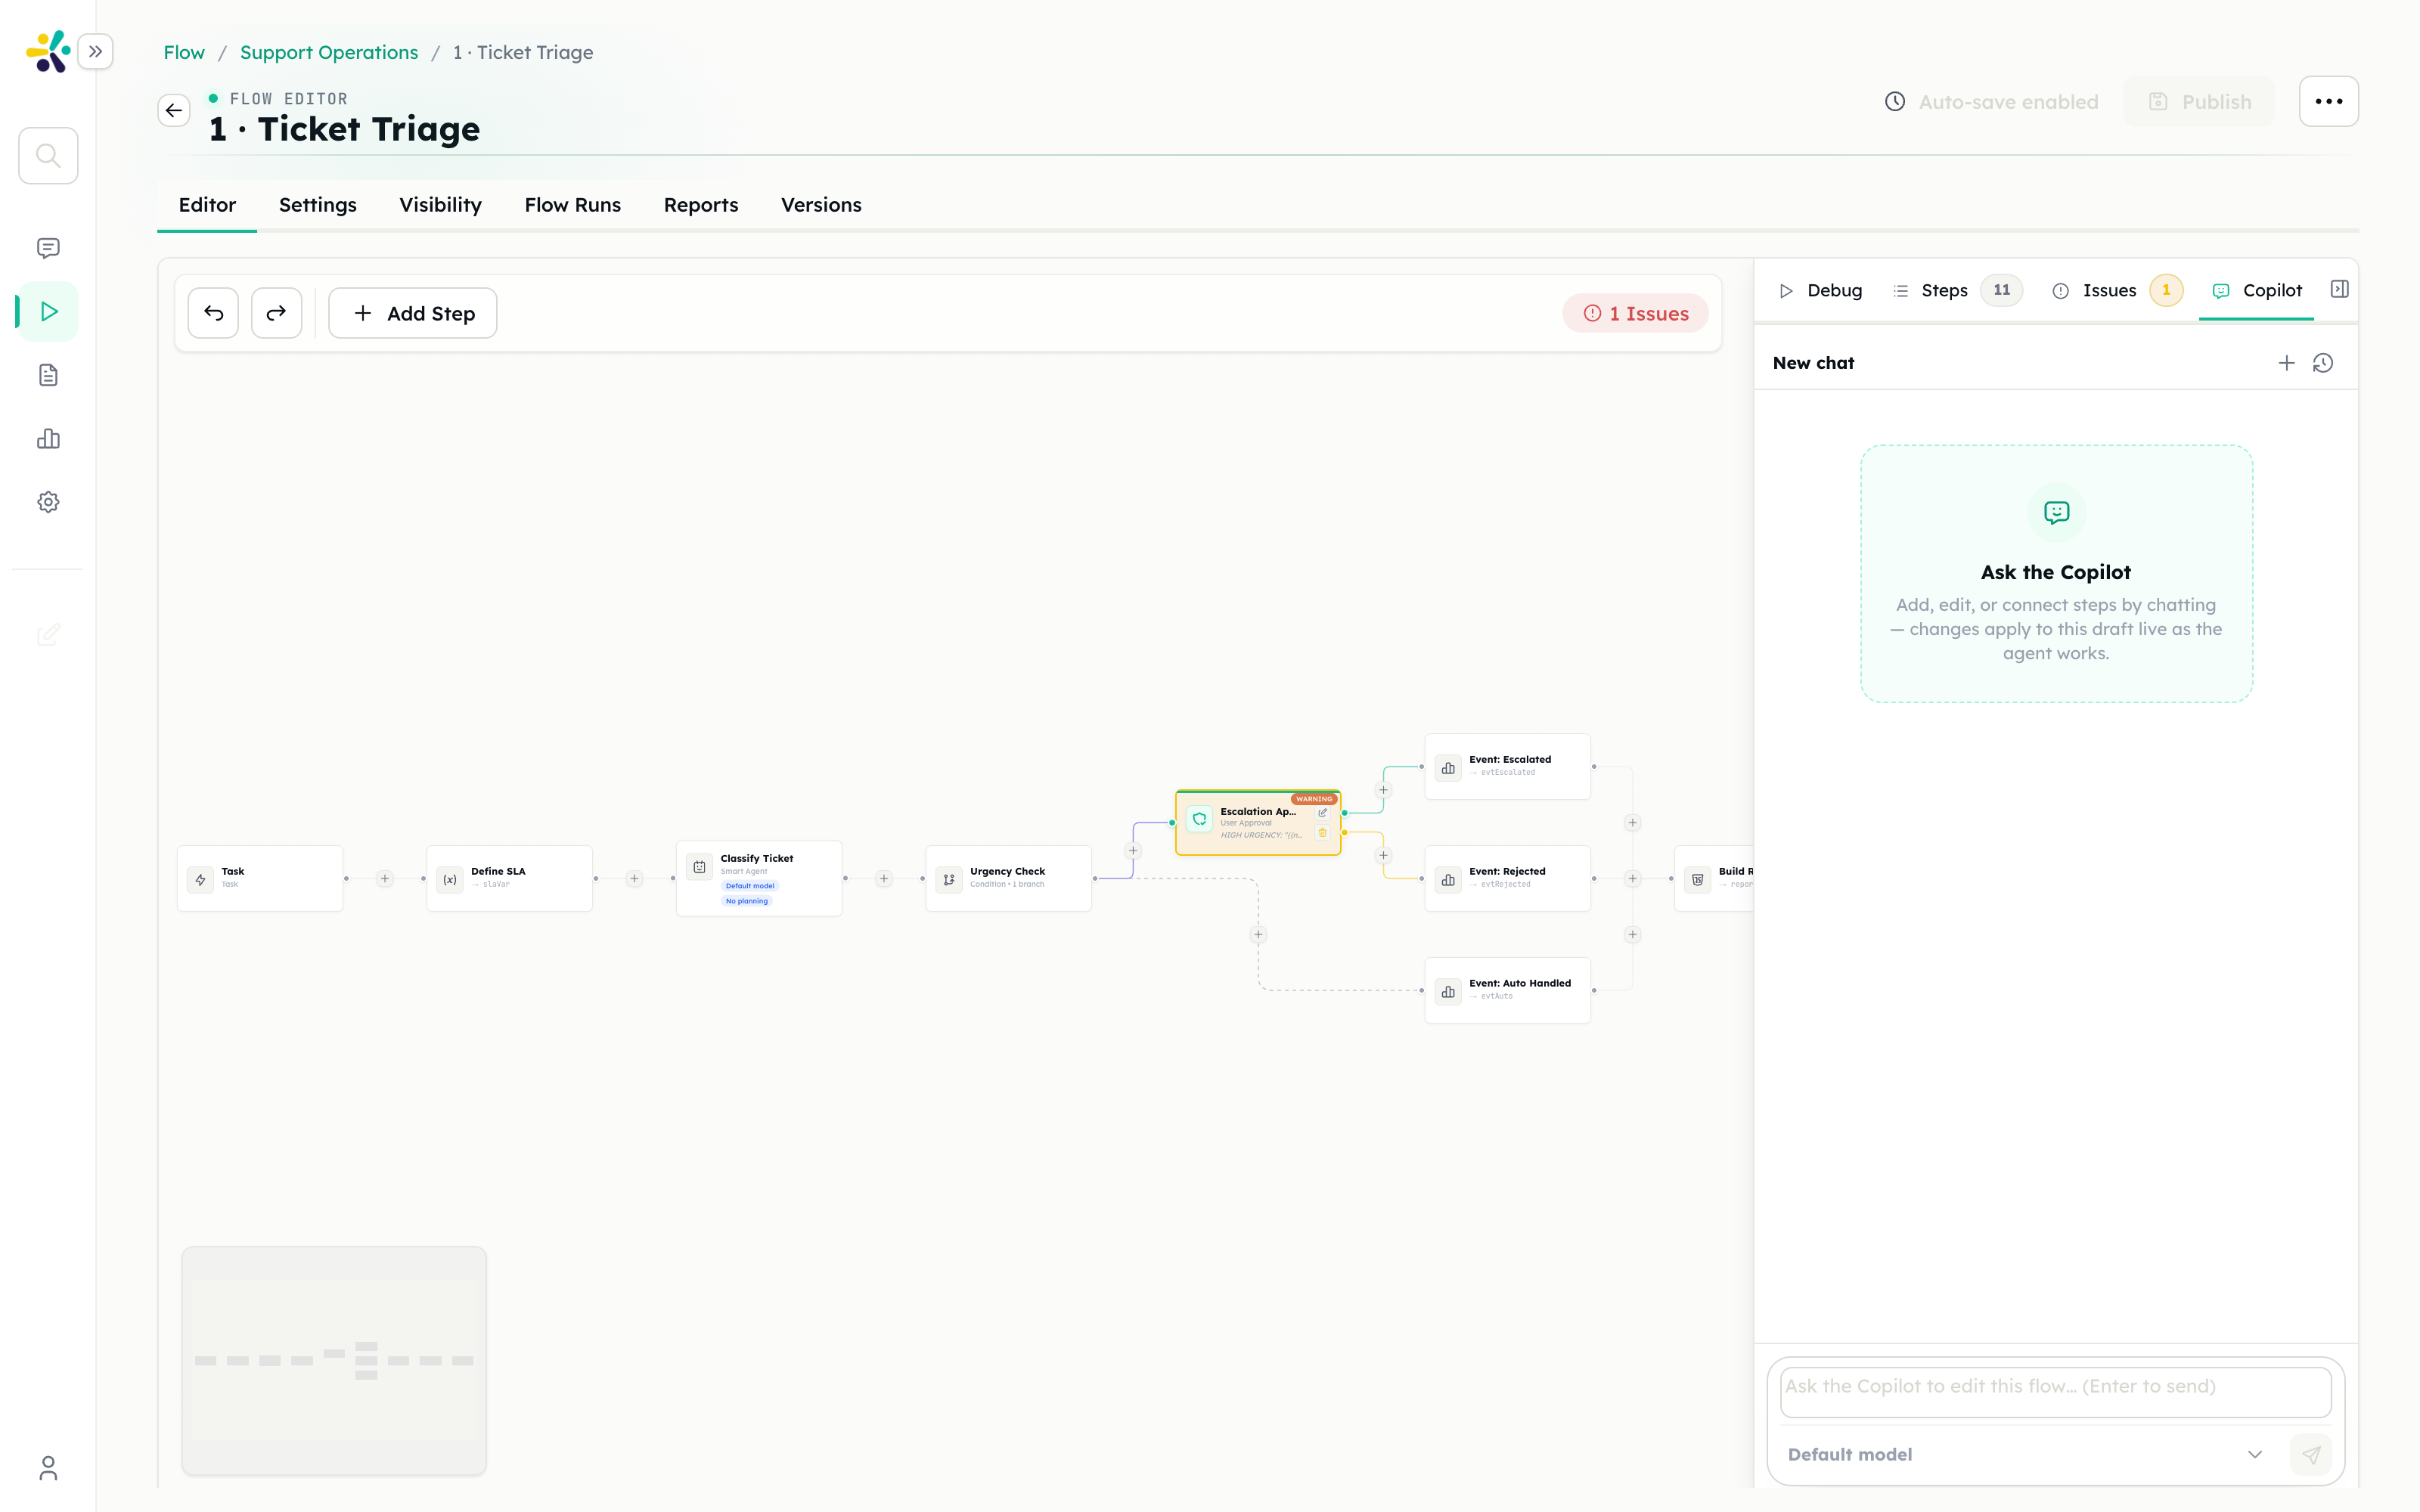Add a step between Classify Ticket and Urgency Check

(x=884, y=878)
